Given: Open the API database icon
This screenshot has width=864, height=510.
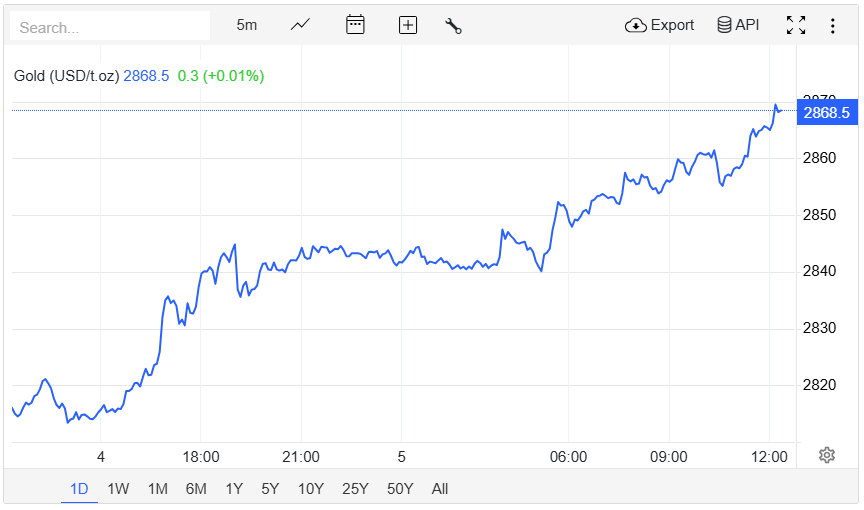Looking at the screenshot, I should [738, 25].
